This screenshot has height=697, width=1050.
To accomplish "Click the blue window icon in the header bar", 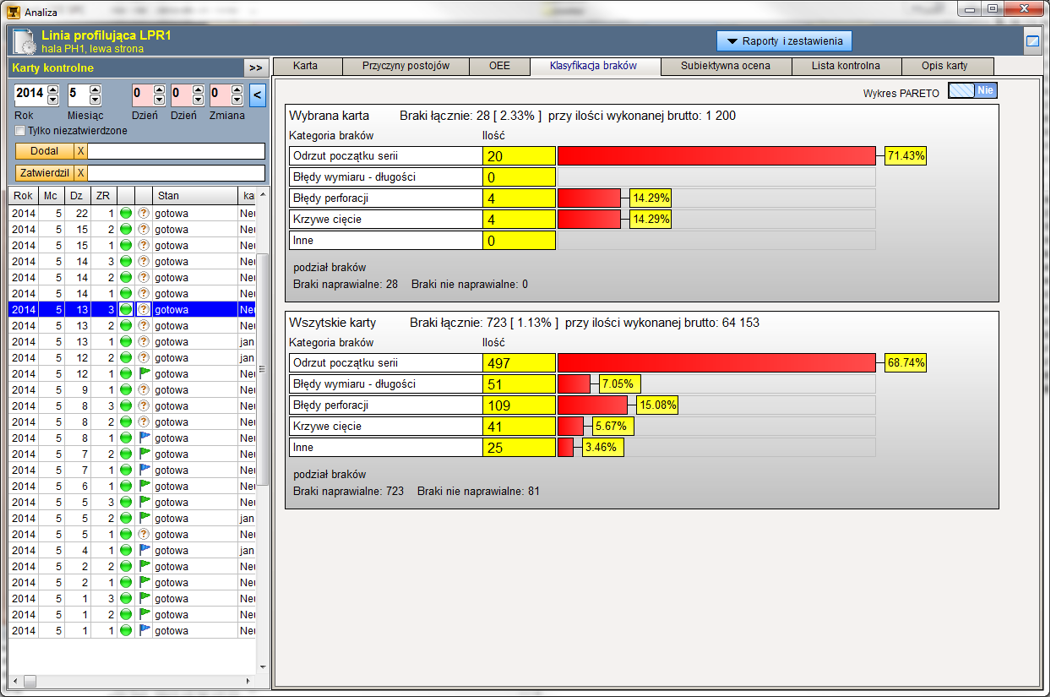I will (x=1032, y=42).
